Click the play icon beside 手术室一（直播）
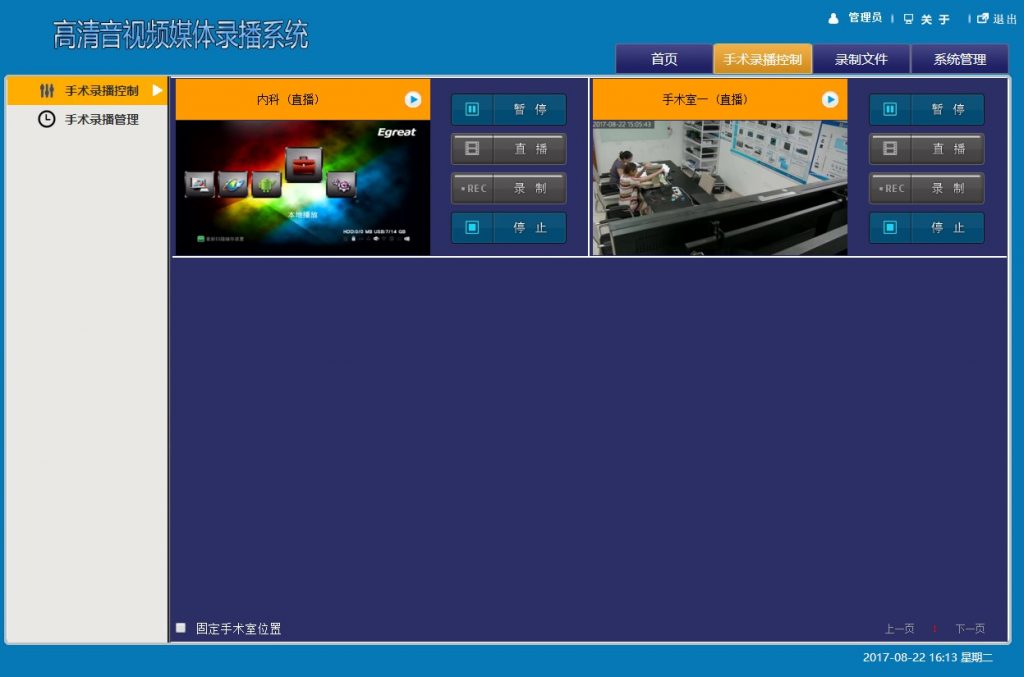1024x677 pixels. [x=830, y=99]
